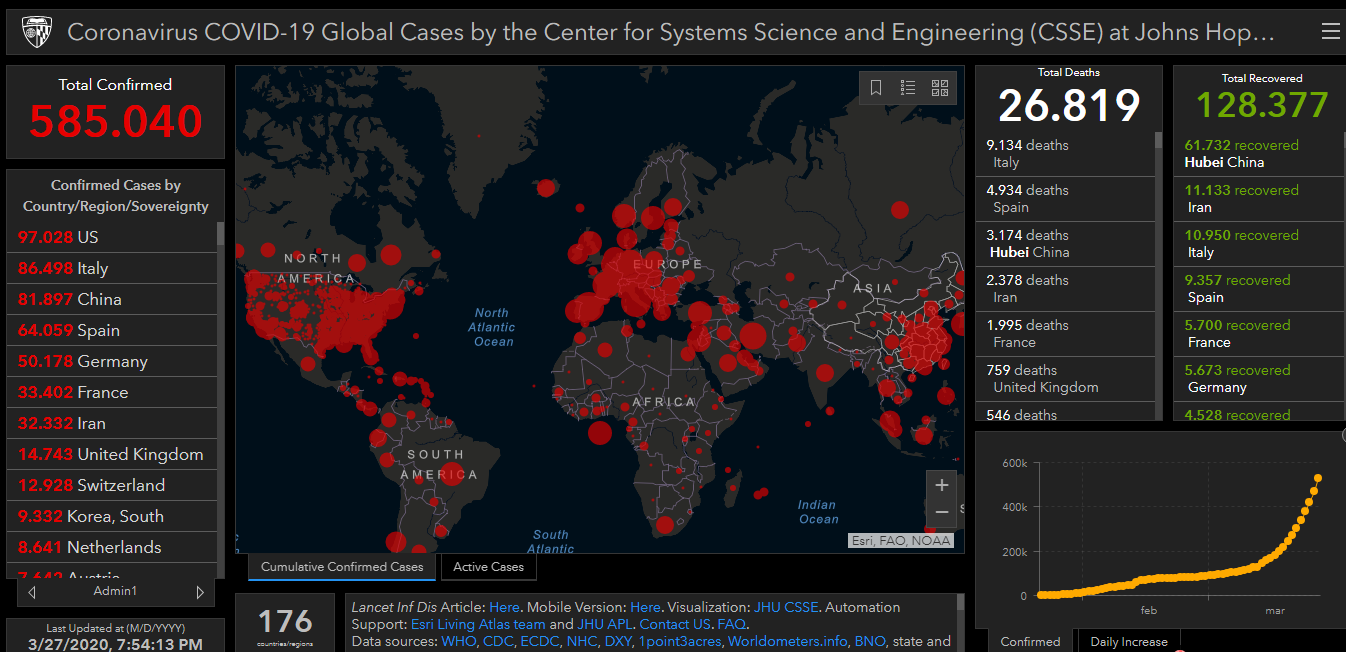
Task: Zoom out on the map with minus
Action: pyautogui.click(x=941, y=513)
